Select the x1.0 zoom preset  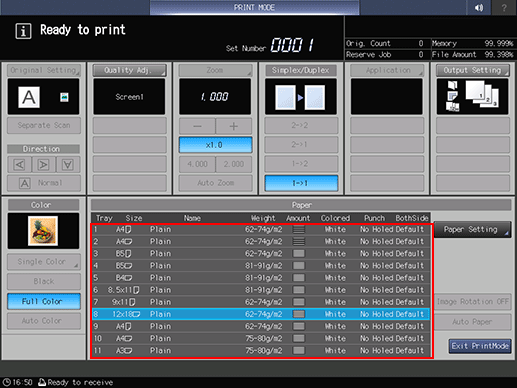(215, 145)
